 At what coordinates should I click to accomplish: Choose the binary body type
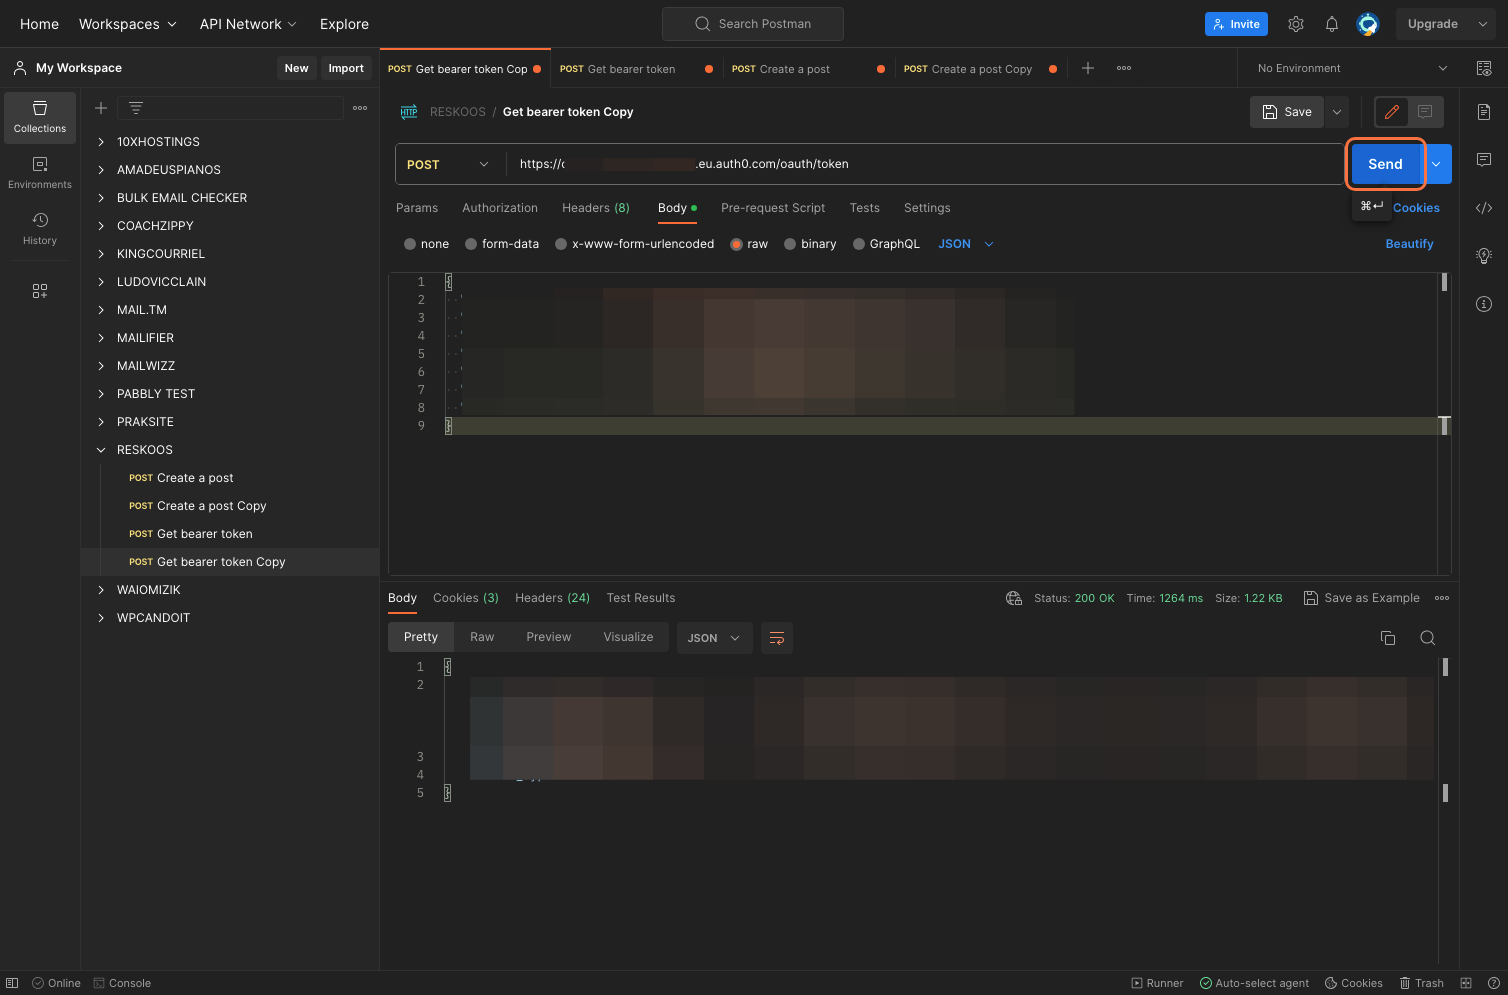click(790, 244)
